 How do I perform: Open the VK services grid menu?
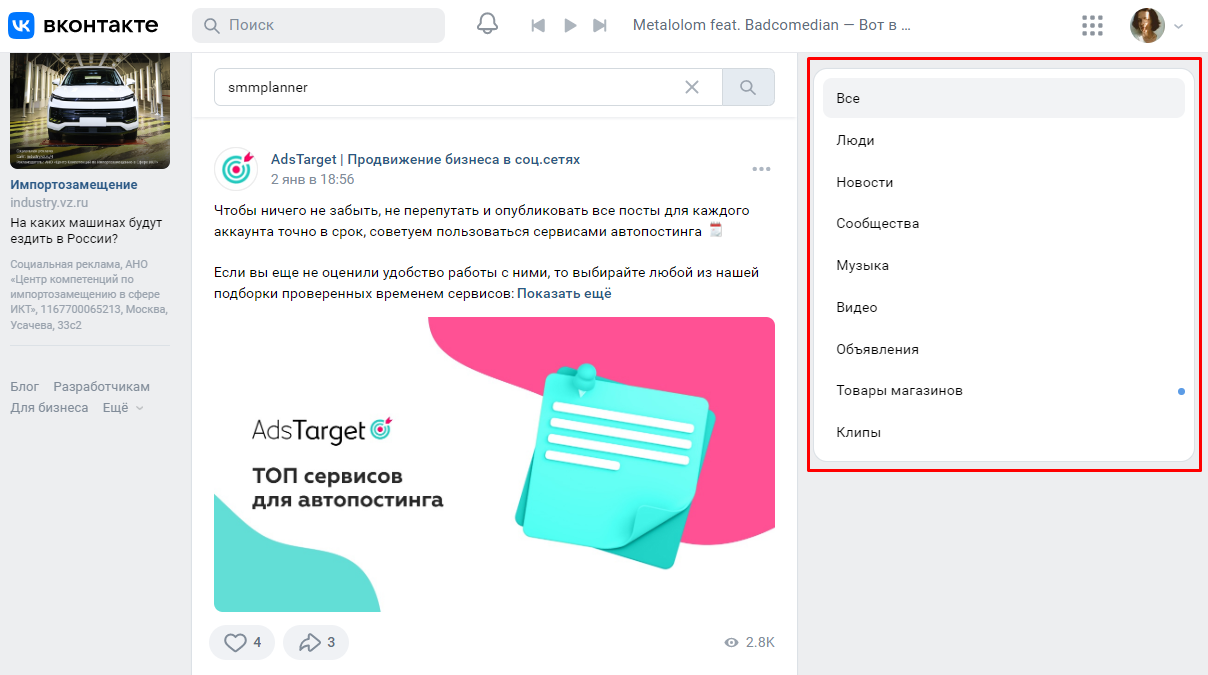click(1092, 26)
